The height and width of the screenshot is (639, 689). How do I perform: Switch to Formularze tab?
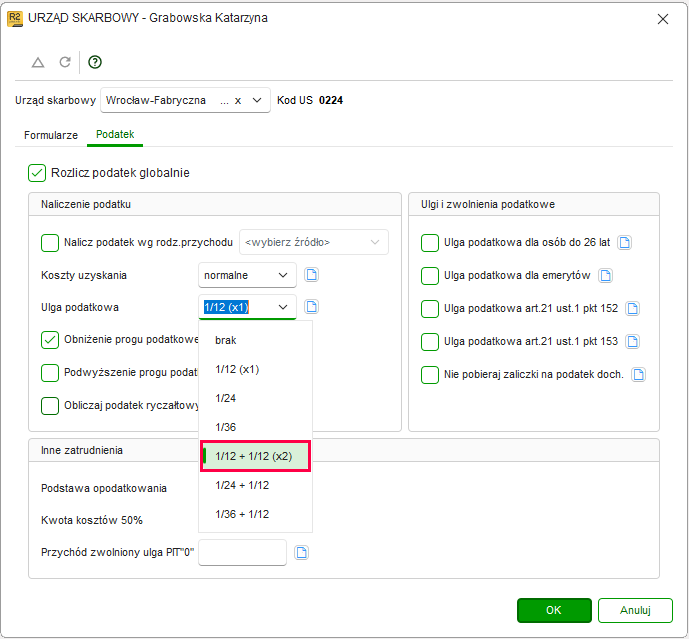[51, 135]
